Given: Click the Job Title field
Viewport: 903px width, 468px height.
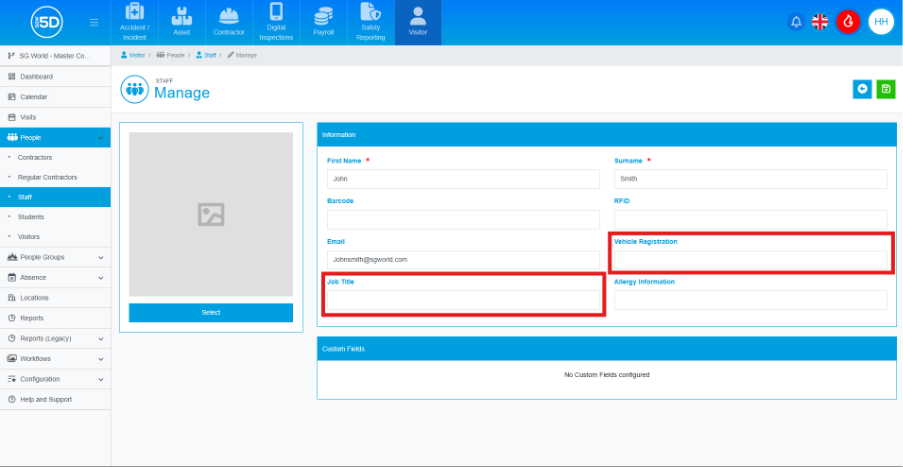Looking at the screenshot, I should 463,300.
